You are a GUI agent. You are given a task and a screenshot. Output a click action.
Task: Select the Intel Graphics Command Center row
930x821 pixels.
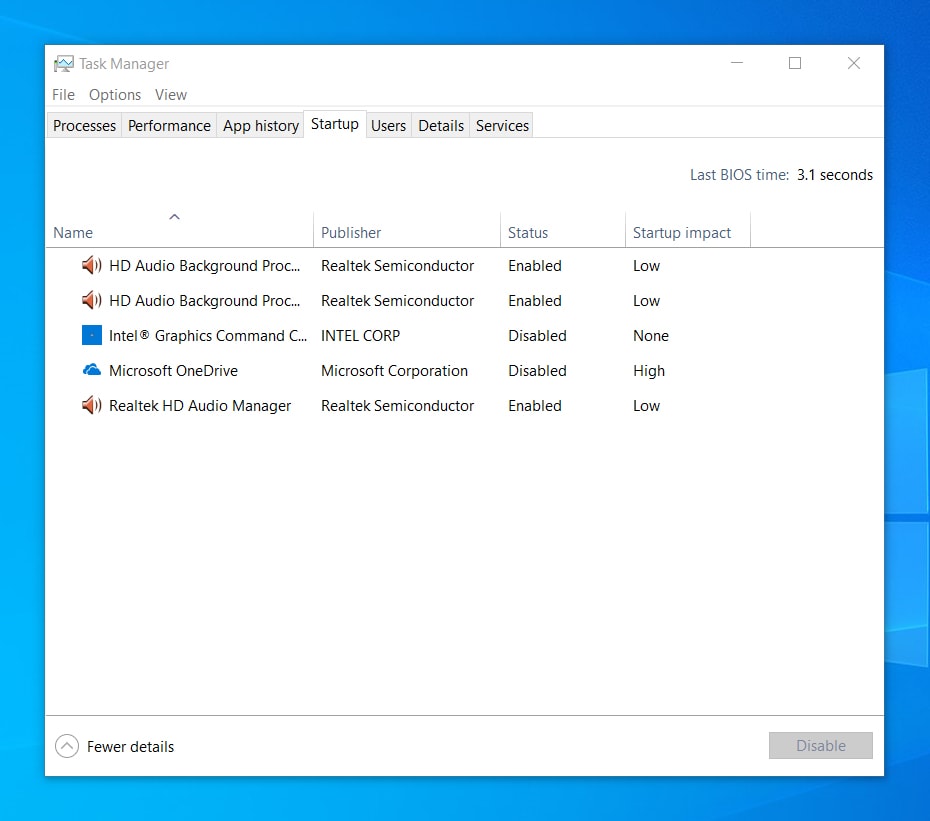(x=207, y=335)
